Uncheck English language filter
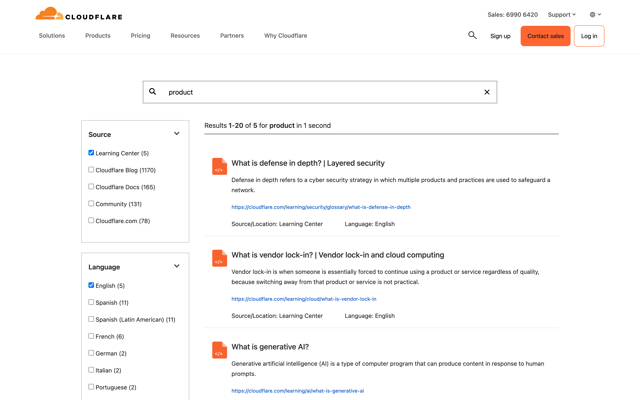Image resolution: width=640 pixels, height=400 pixels. coord(91,285)
